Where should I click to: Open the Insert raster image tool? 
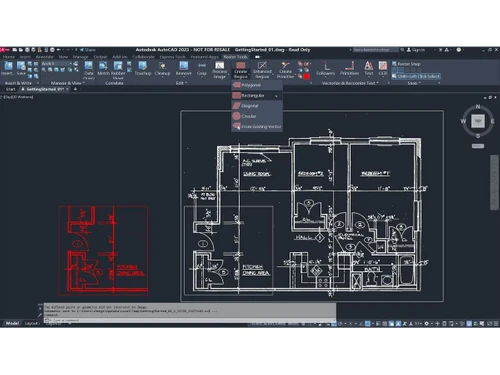[x=8, y=68]
